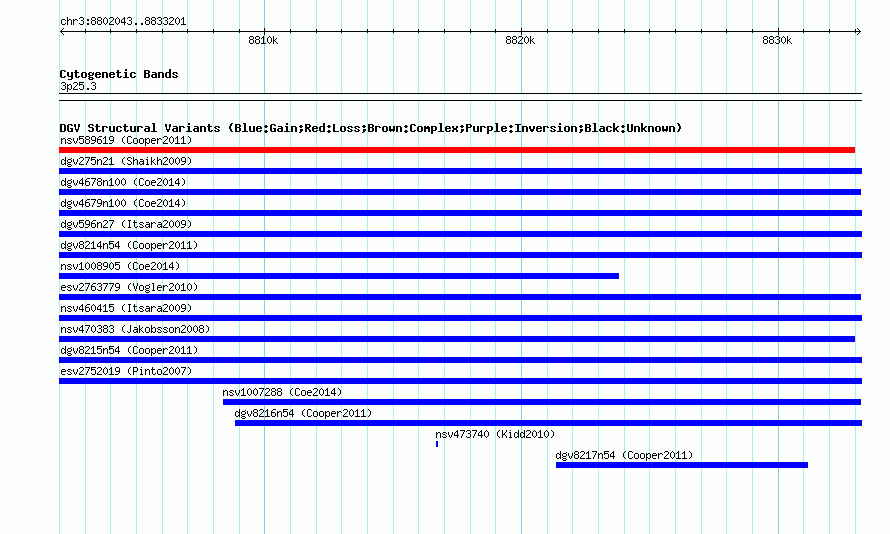Click the dgv8217n54 blue variant bar
The height and width of the screenshot is (534, 890).
682,465
